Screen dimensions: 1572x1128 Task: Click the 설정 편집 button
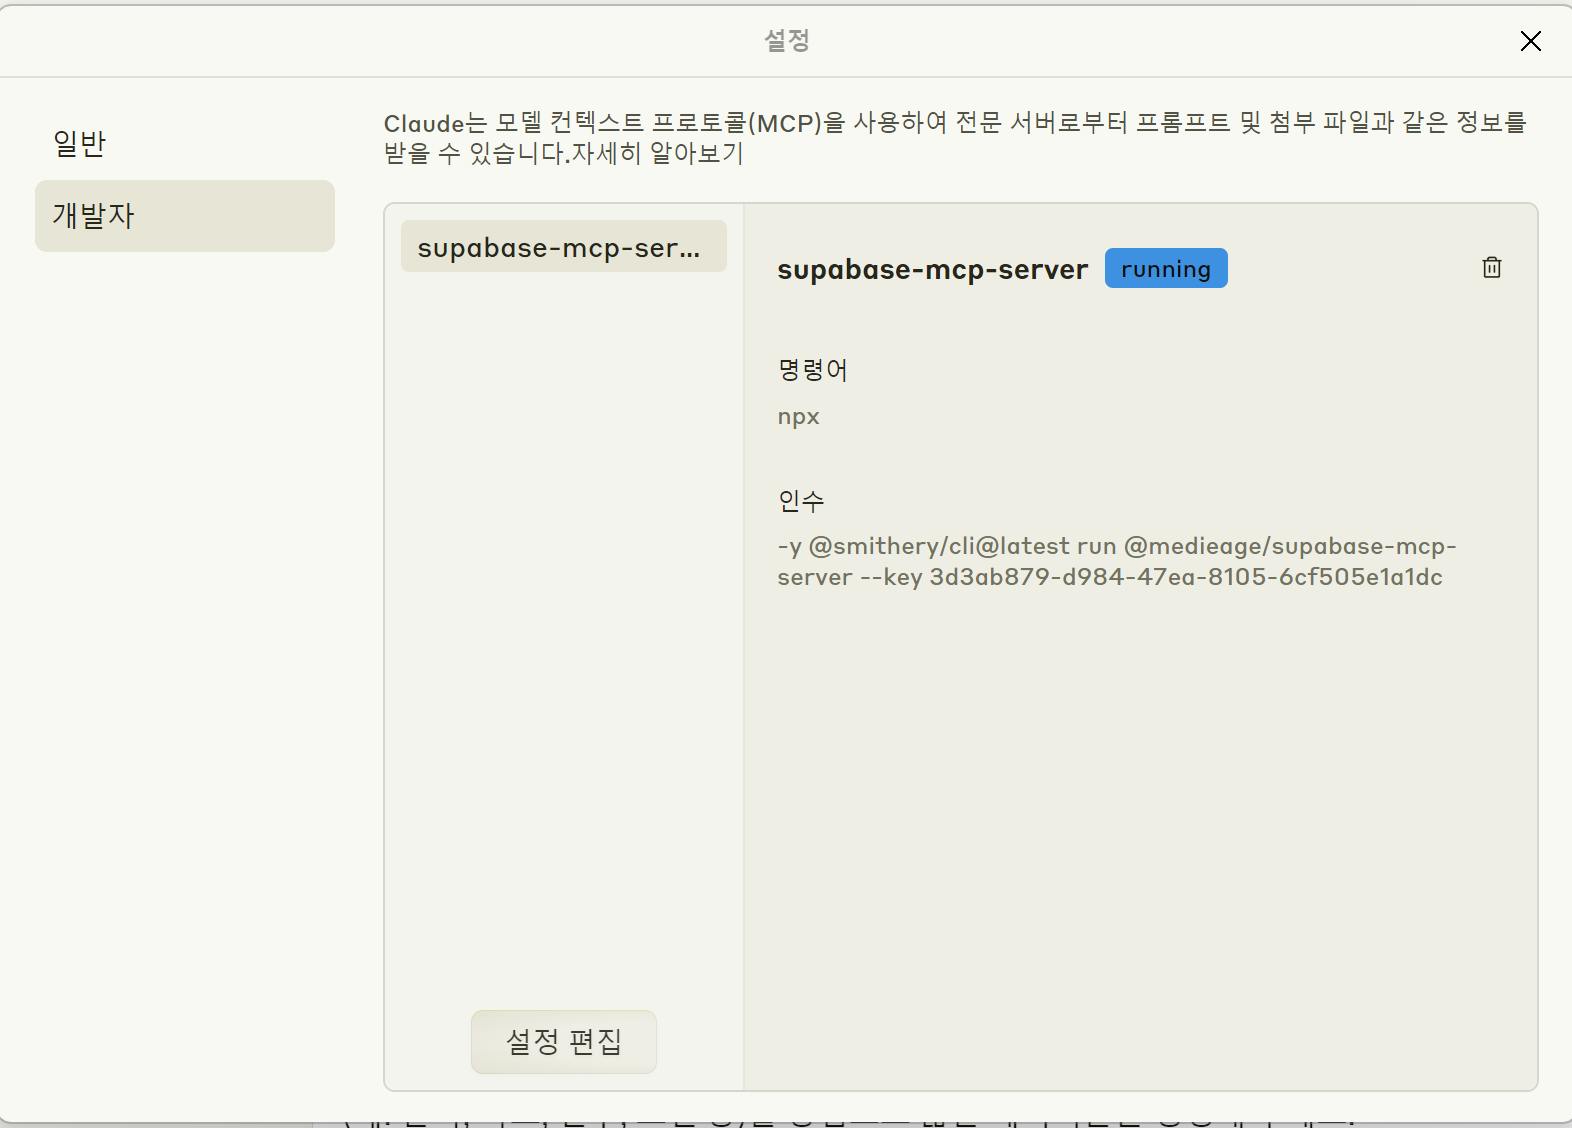(564, 1041)
